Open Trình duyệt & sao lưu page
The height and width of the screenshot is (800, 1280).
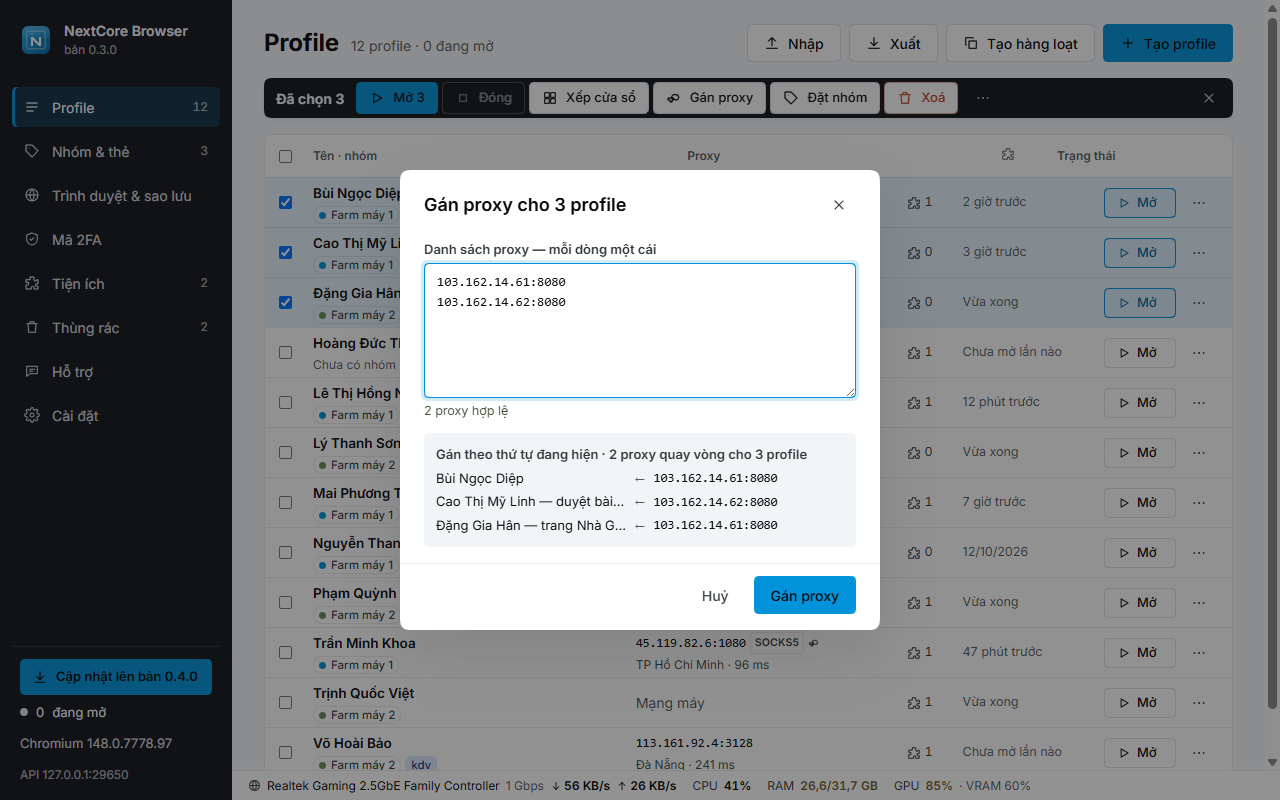coord(116,195)
